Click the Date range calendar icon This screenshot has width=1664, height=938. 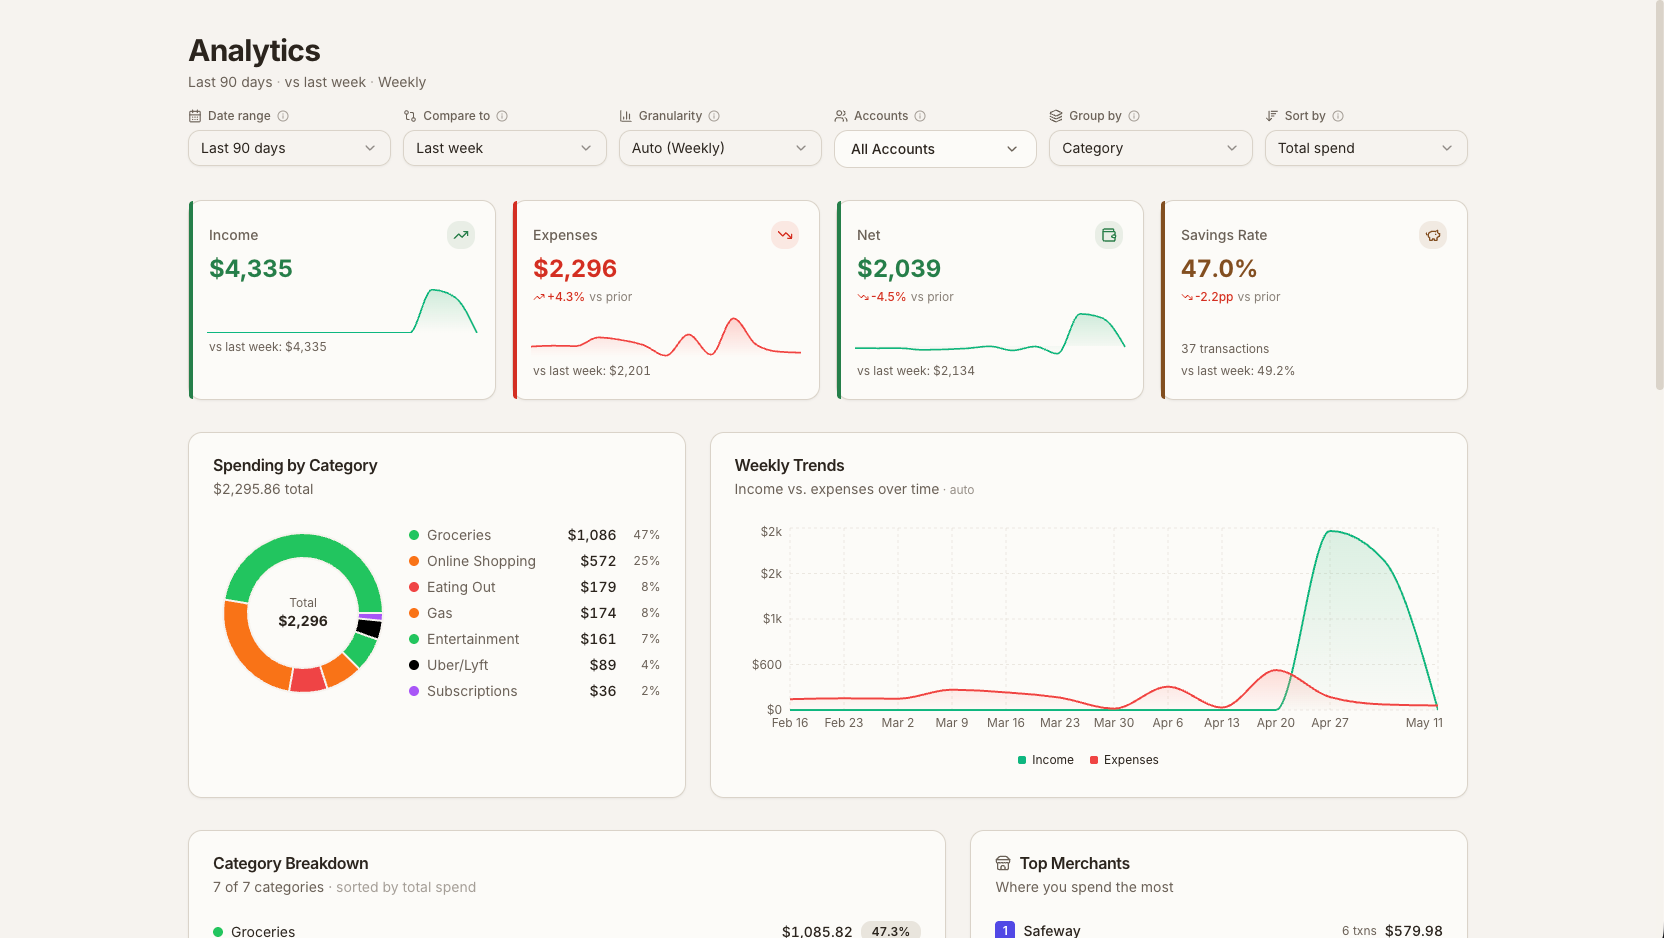click(195, 116)
